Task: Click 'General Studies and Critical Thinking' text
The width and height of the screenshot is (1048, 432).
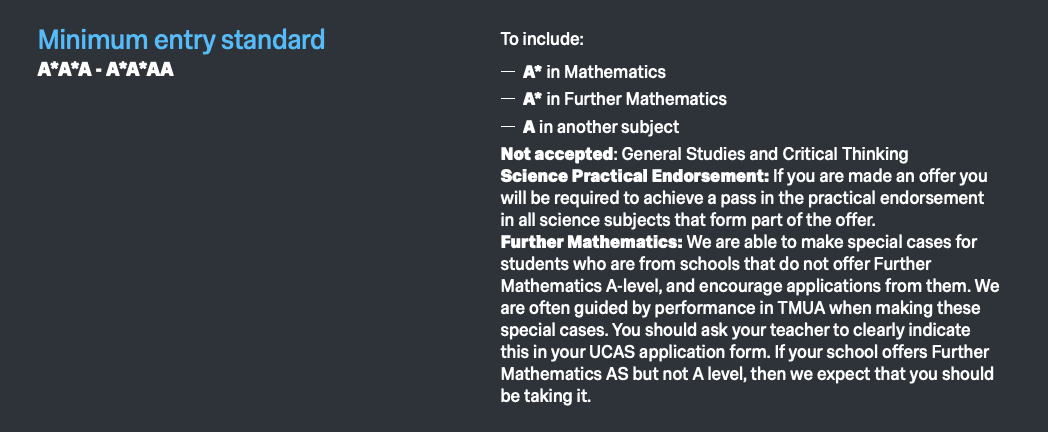Action: pos(765,154)
